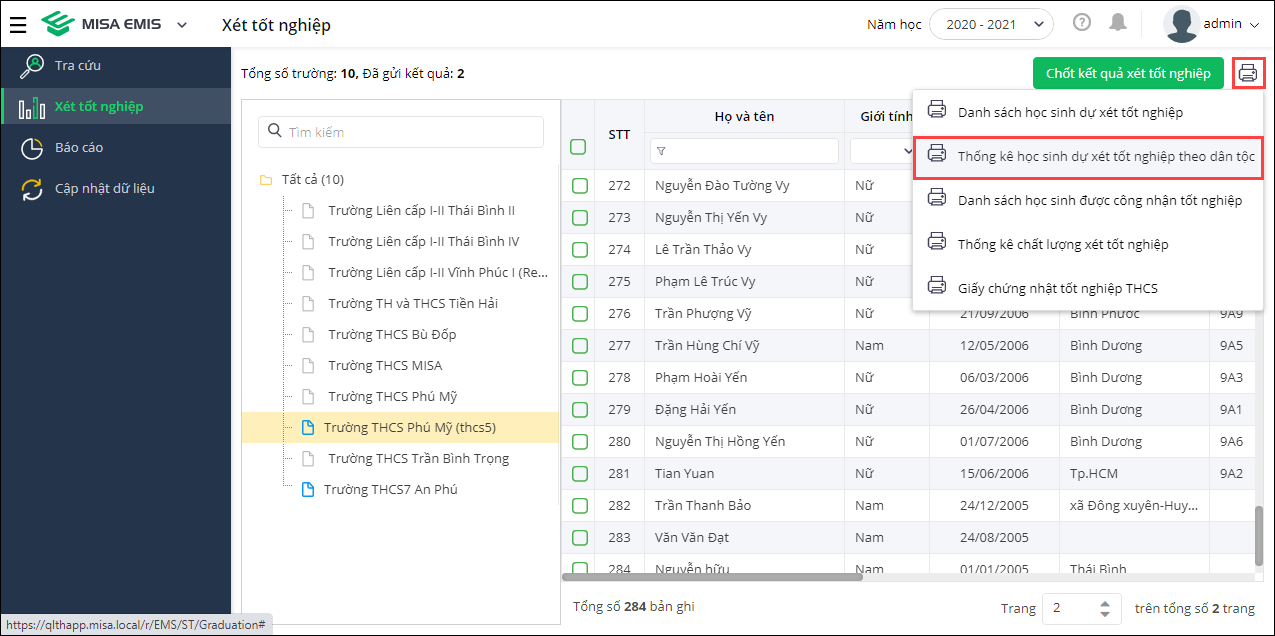Screen dimensions: 1275x636
Task: Open the hamburger main menu
Action: [x=18, y=25]
